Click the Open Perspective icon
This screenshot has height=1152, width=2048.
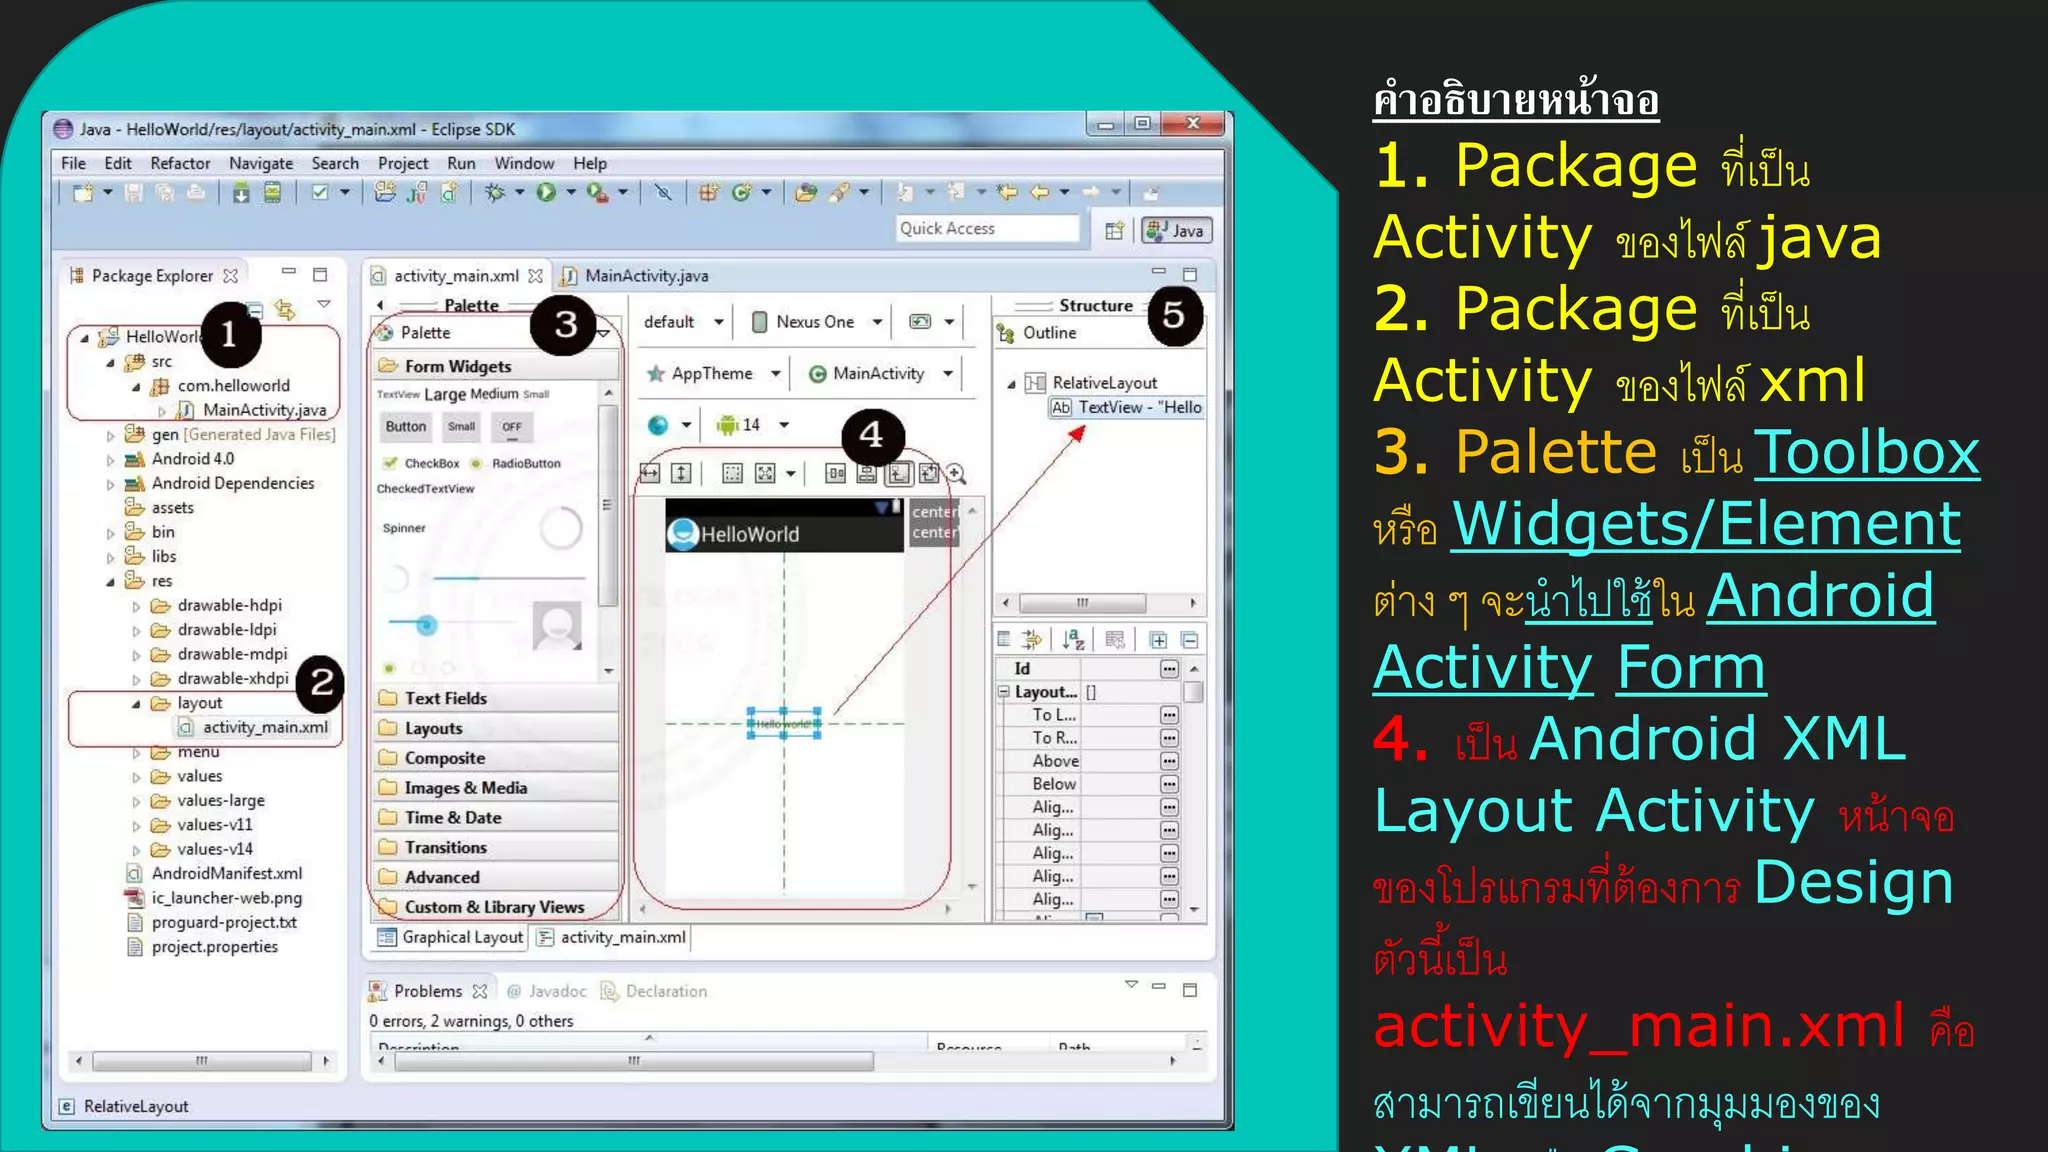pyautogui.click(x=1114, y=231)
